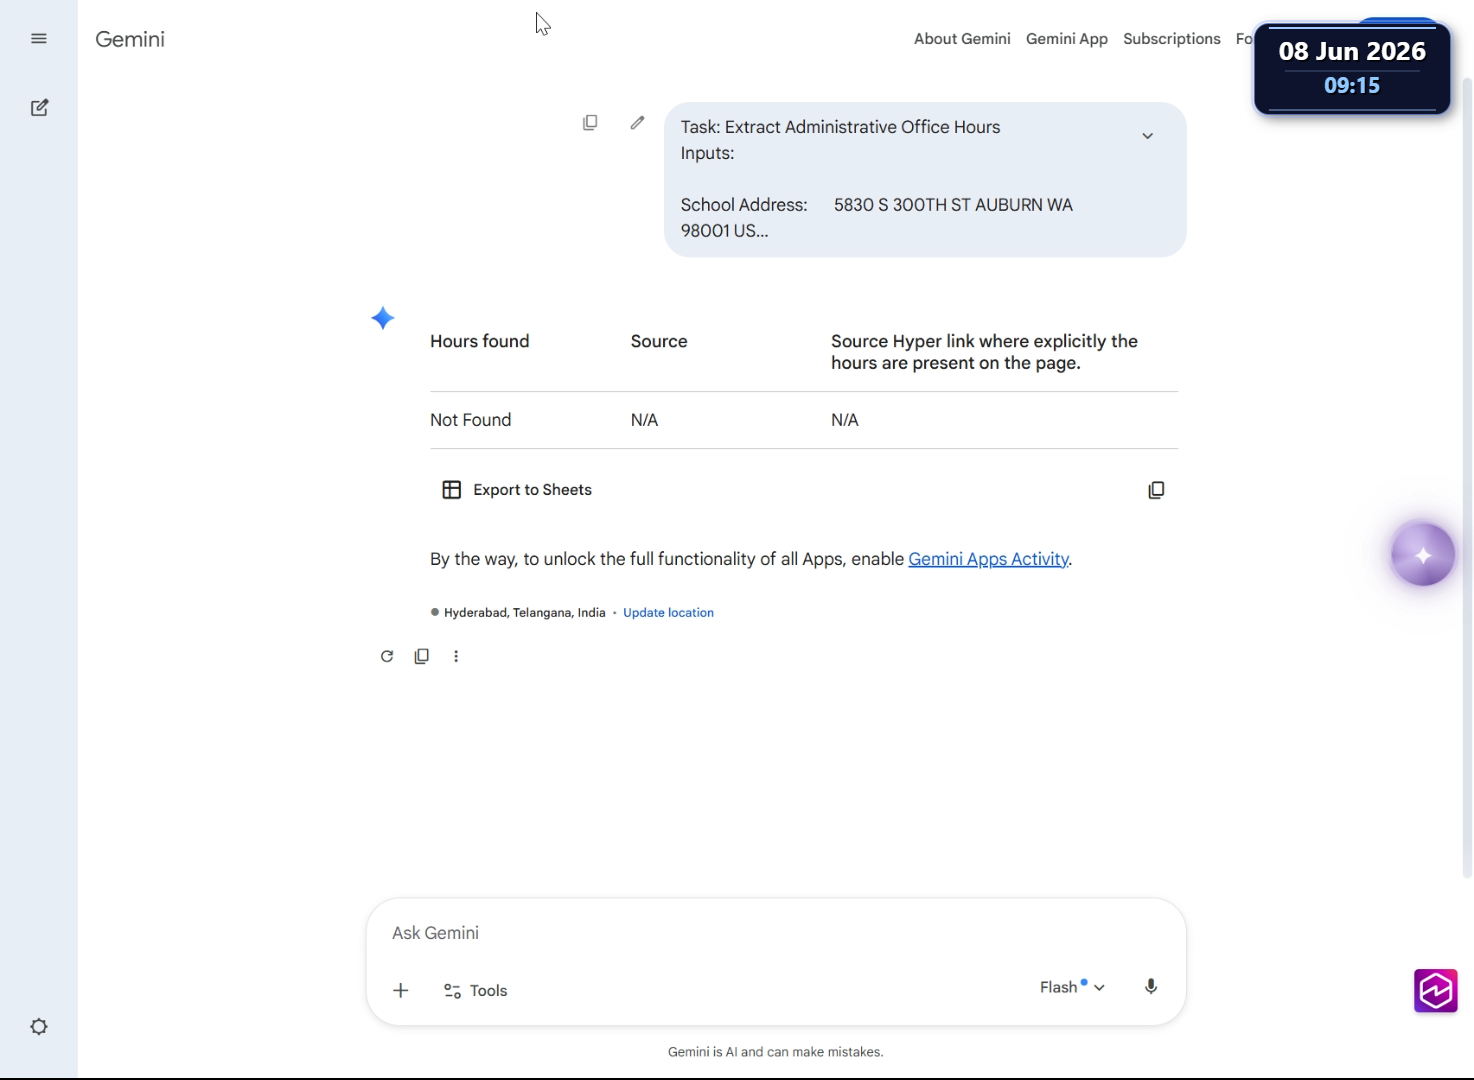The height and width of the screenshot is (1080, 1474).
Task: Select the 'Hours found' column header
Action: point(480,341)
